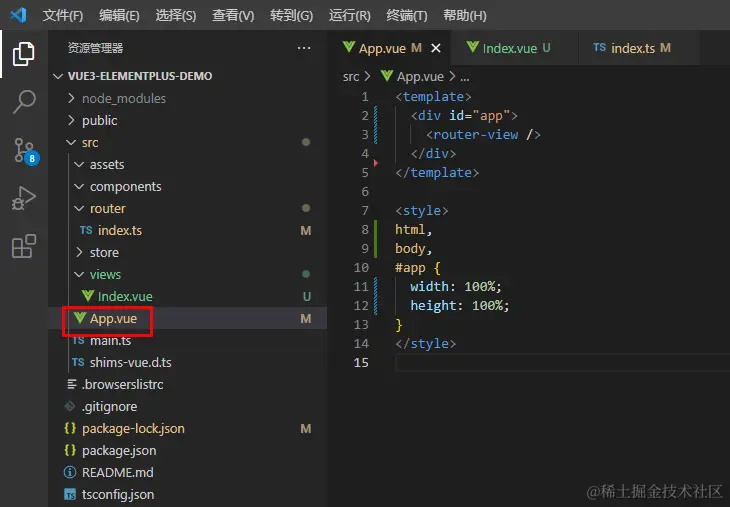
Task: Click 'height: 100%;' code on line 12
Action: tap(460, 305)
